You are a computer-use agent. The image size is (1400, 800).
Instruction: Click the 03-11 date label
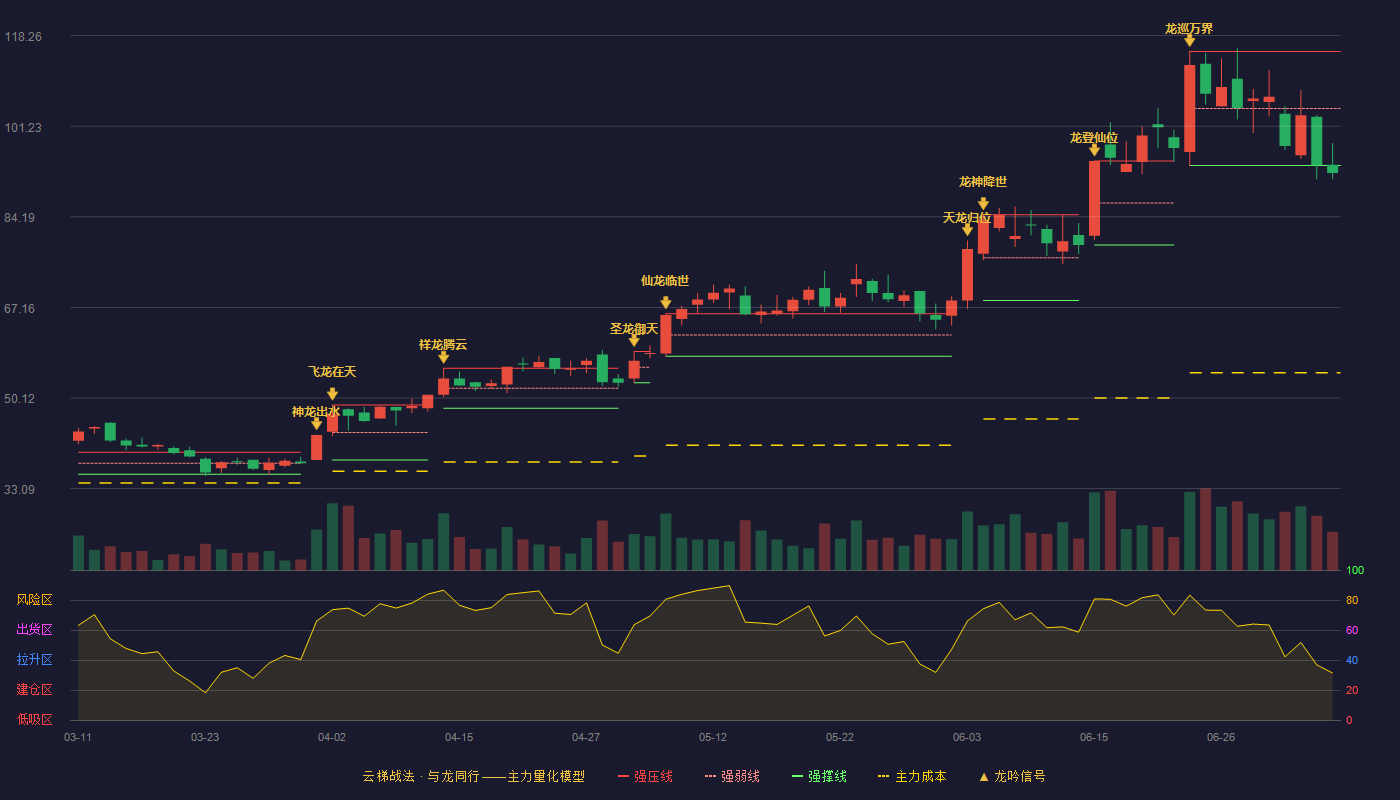78,737
